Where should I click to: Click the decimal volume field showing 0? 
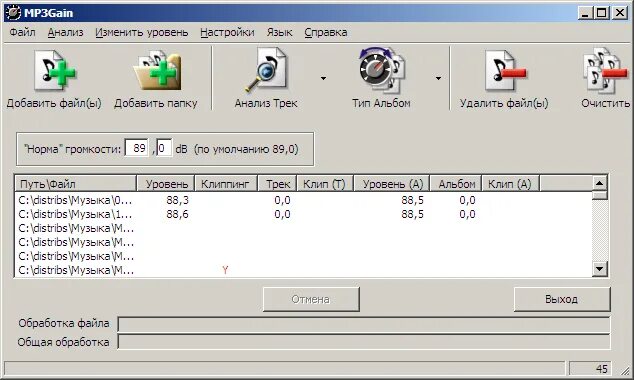(164, 148)
